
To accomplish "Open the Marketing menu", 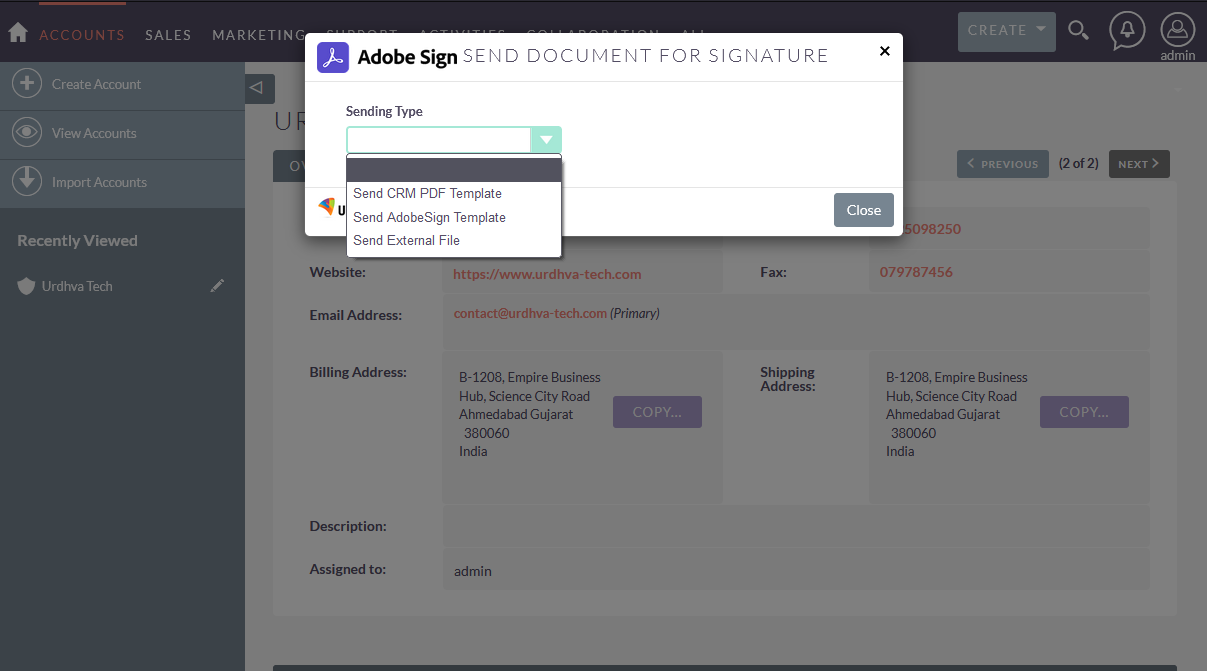I will coord(259,35).
